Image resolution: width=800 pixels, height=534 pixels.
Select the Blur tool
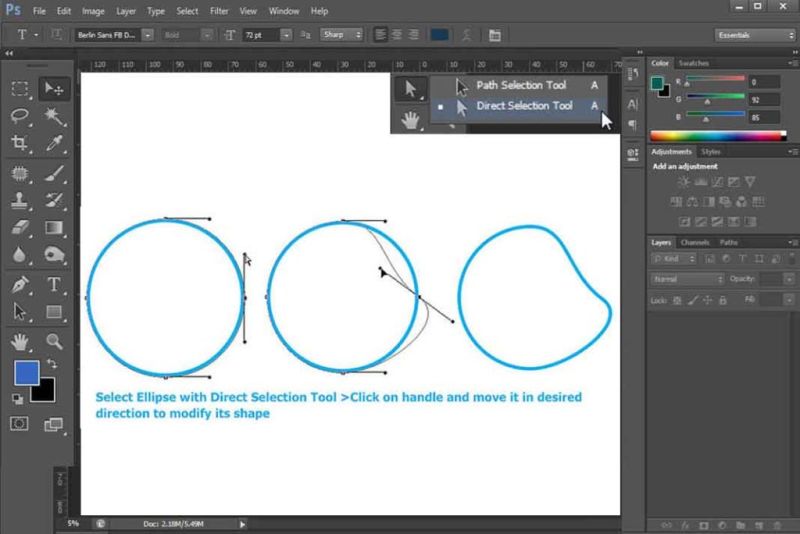(x=20, y=254)
